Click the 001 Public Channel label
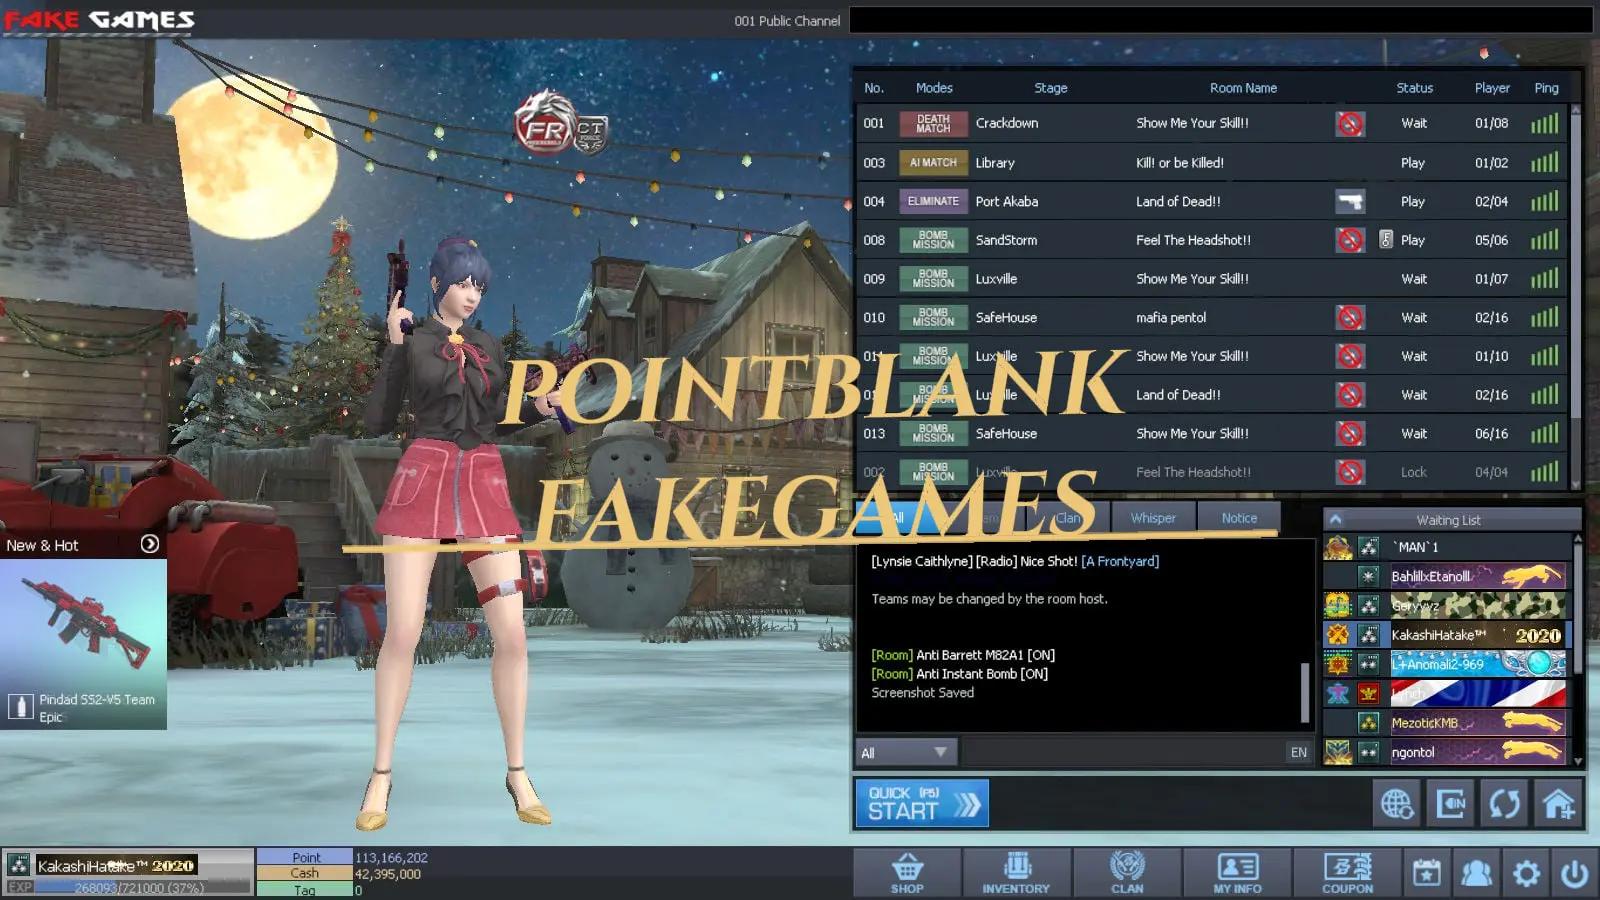Image resolution: width=1600 pixels, height=900 pixels. pyautogui.click(x=787, y=21)
